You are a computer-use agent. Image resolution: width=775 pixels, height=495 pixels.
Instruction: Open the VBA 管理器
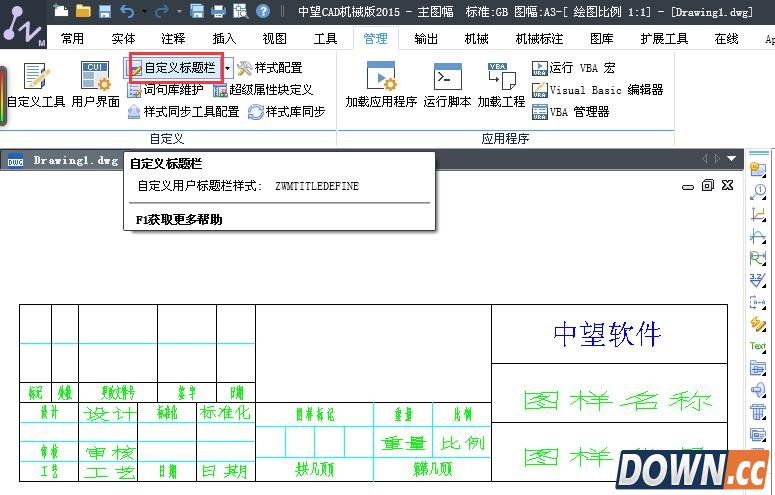pyautogui.click(x=570, y=112)
